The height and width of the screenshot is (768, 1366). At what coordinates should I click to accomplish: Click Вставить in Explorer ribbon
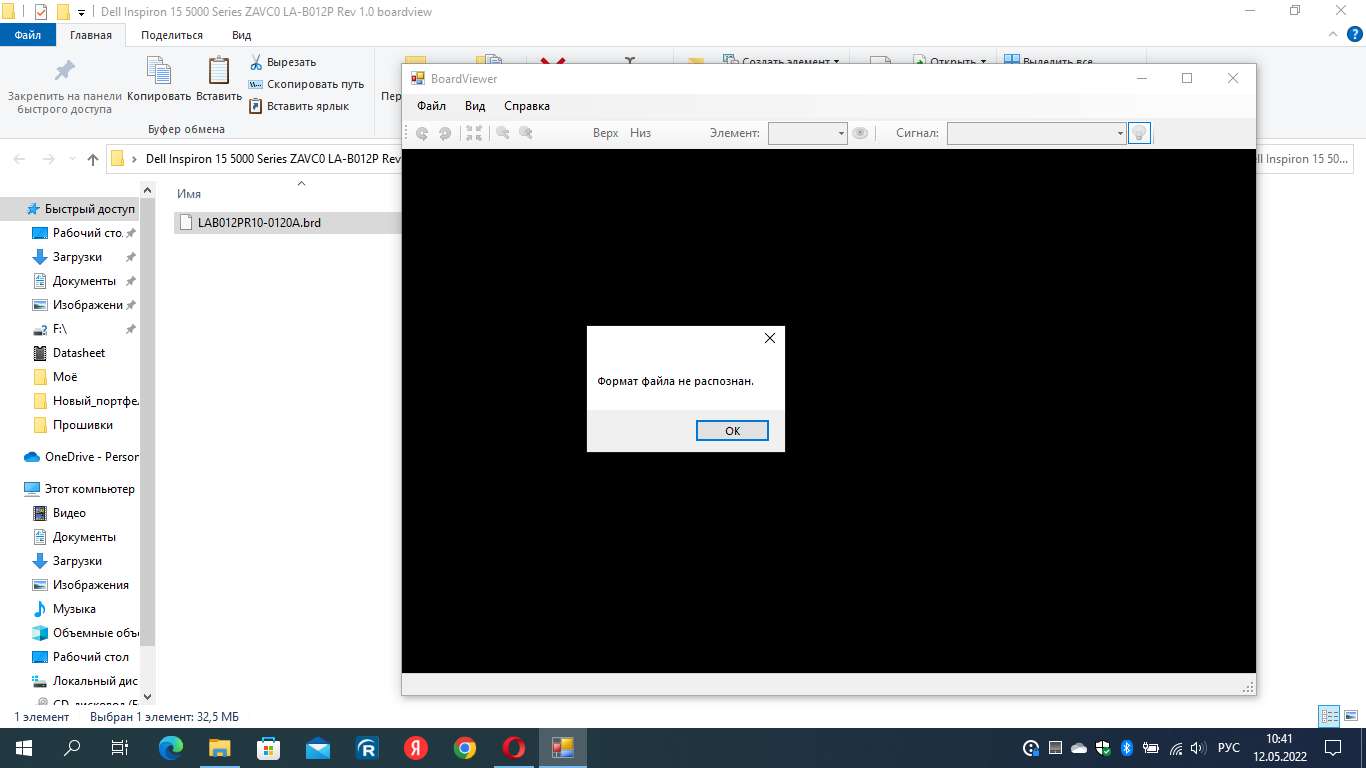click(219, 80)
